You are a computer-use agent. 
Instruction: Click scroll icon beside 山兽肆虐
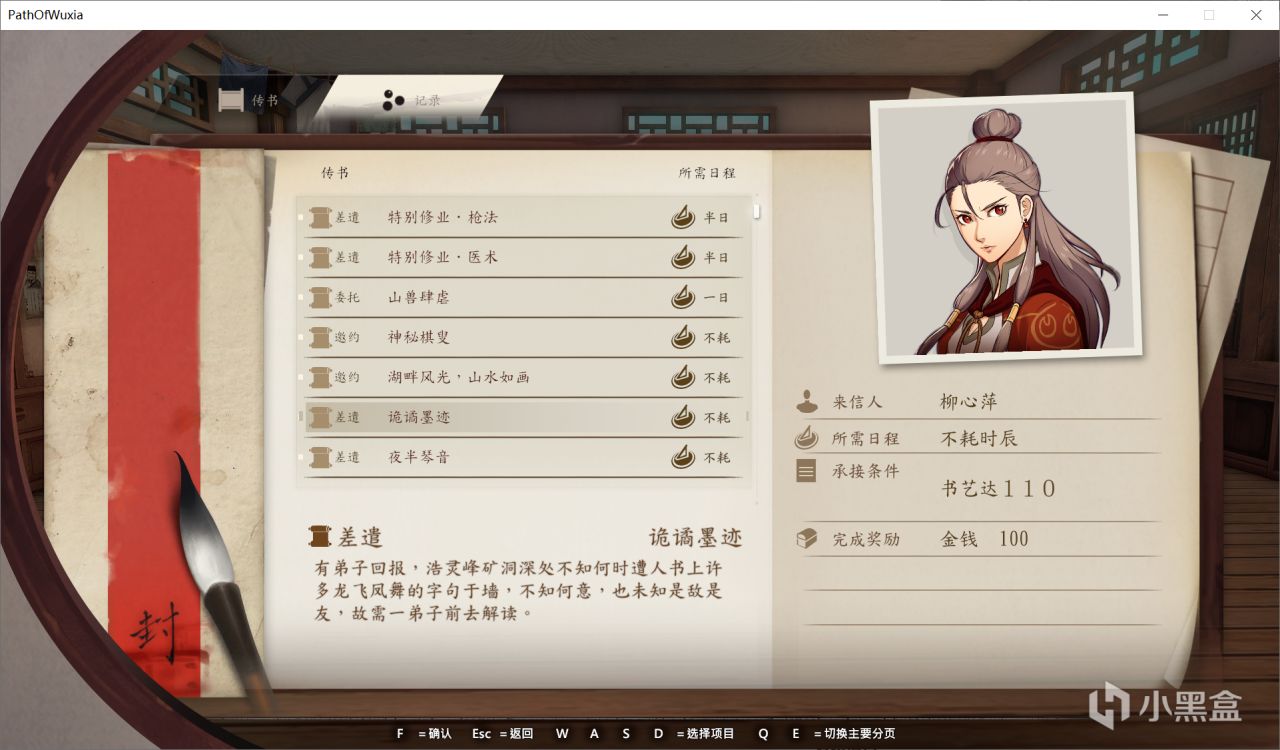click(320, 297)
